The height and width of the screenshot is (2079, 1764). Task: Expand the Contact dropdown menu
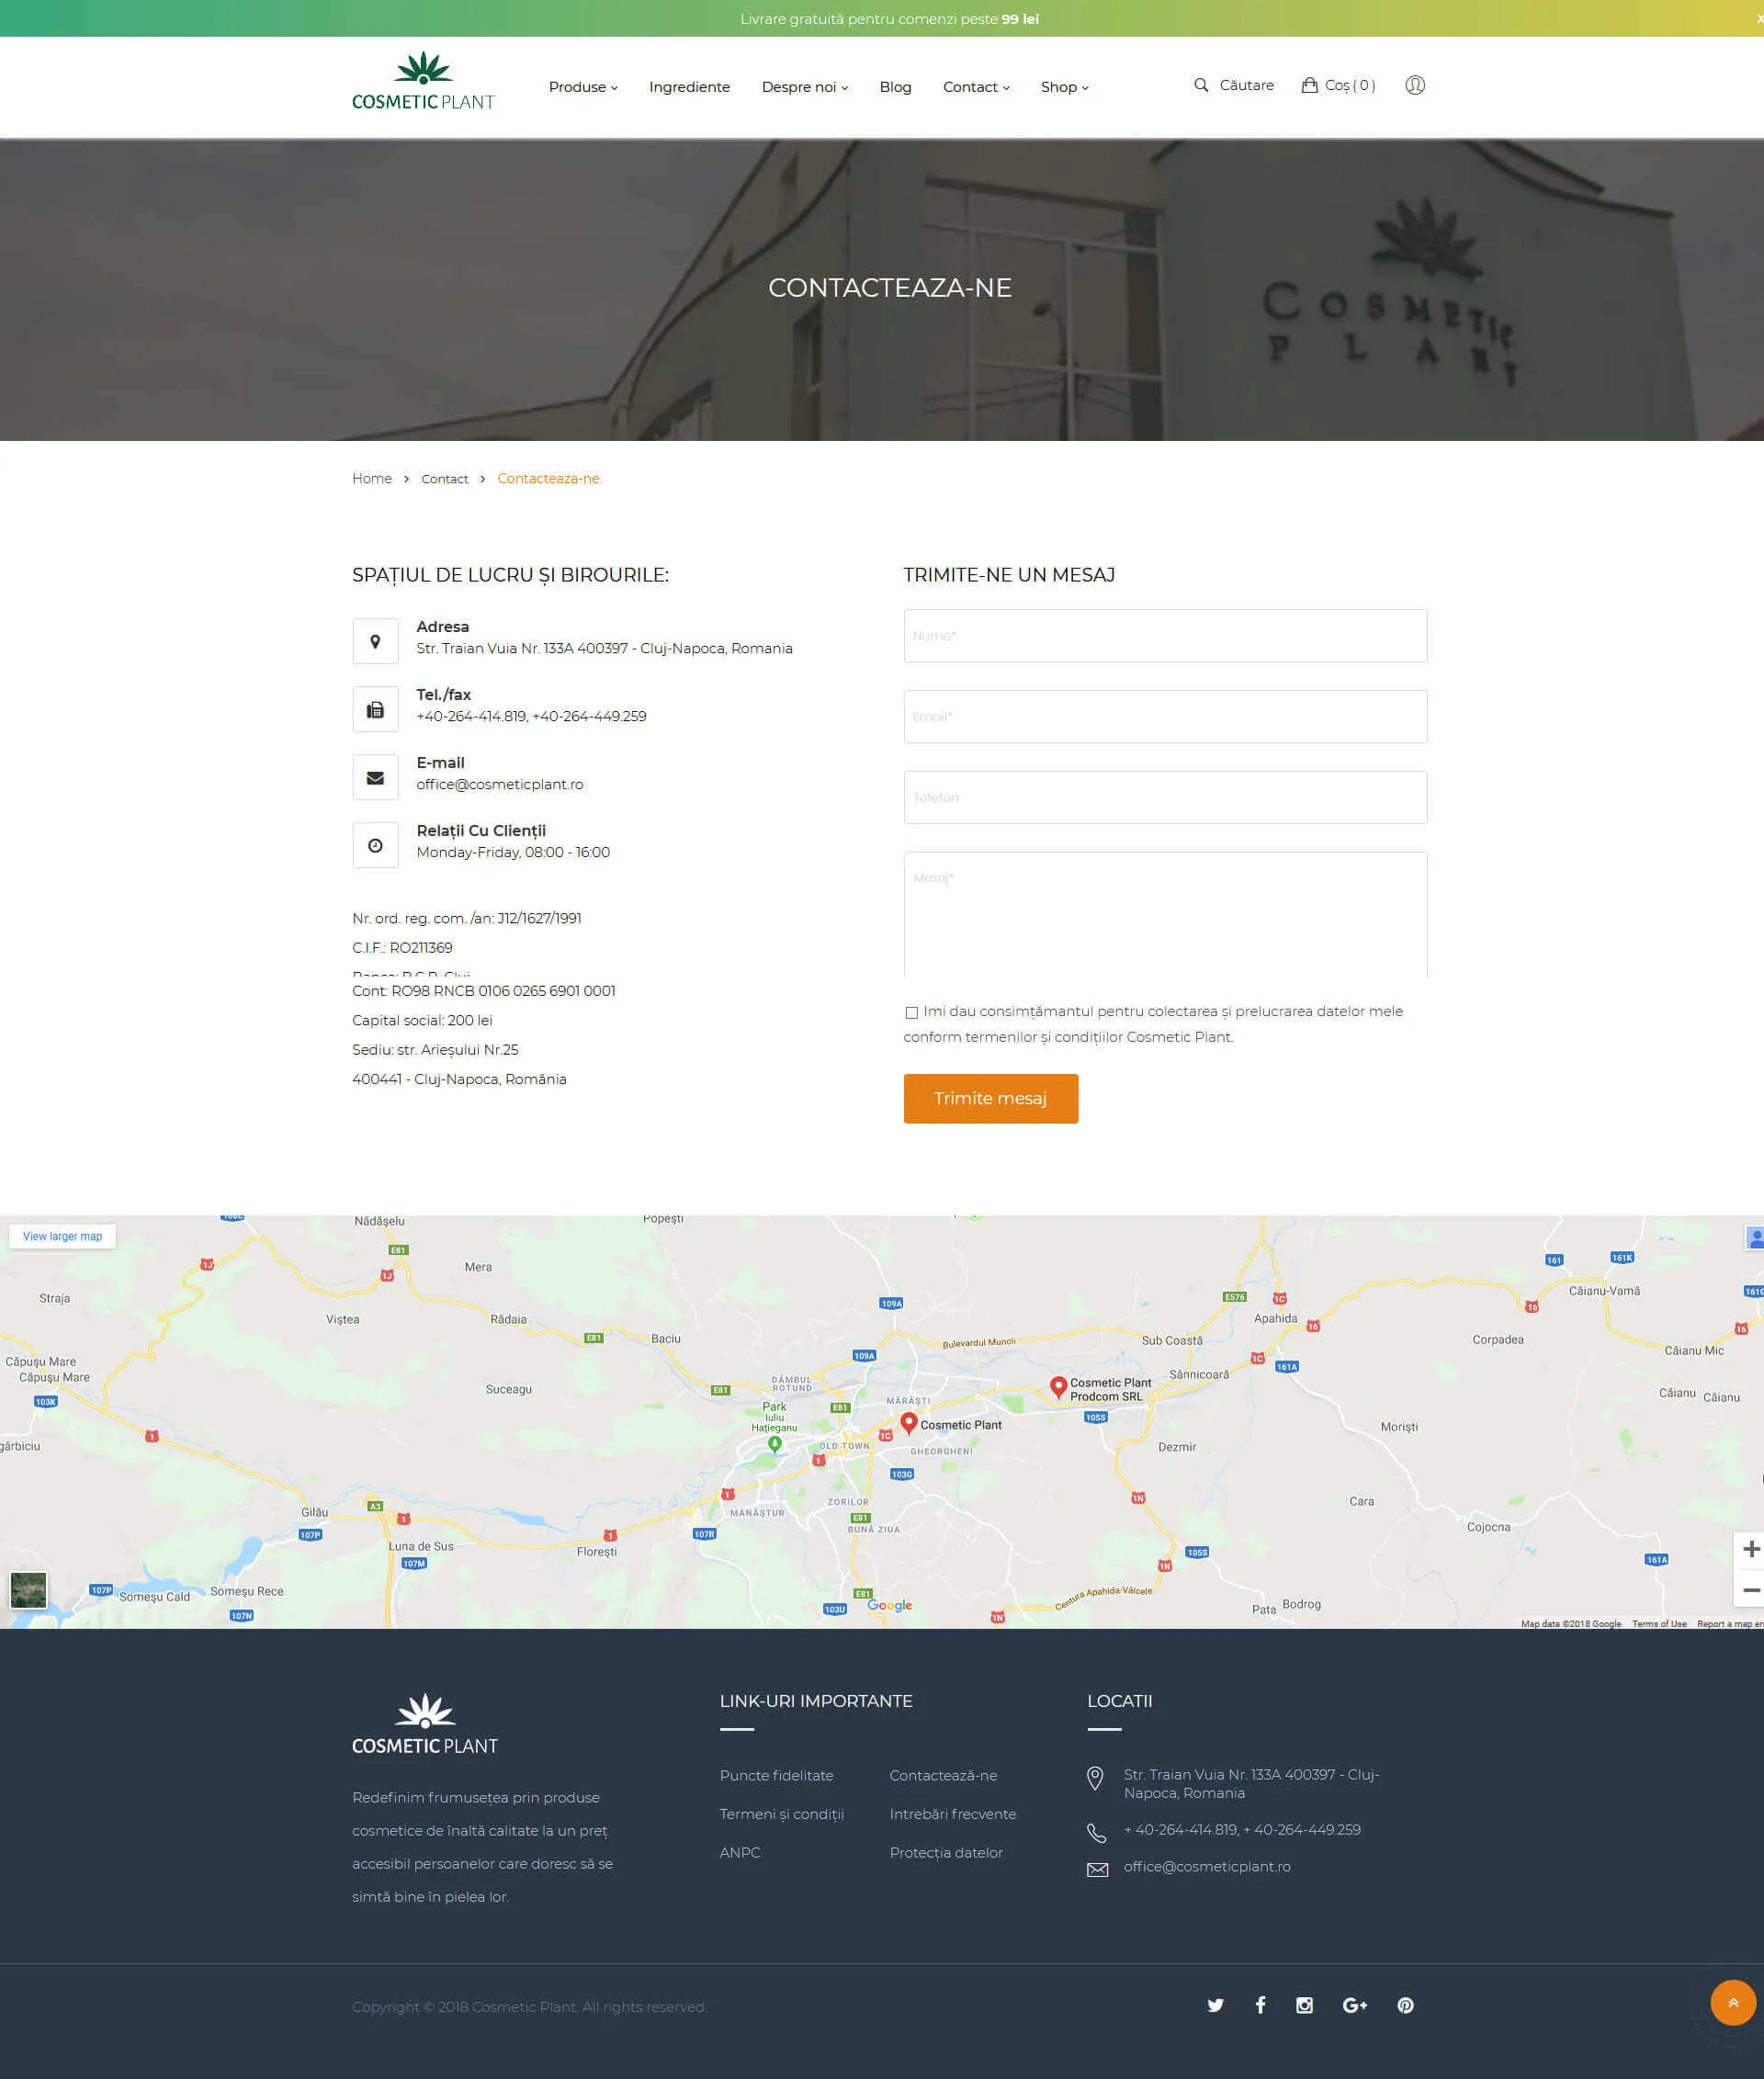tap(976, 87)
